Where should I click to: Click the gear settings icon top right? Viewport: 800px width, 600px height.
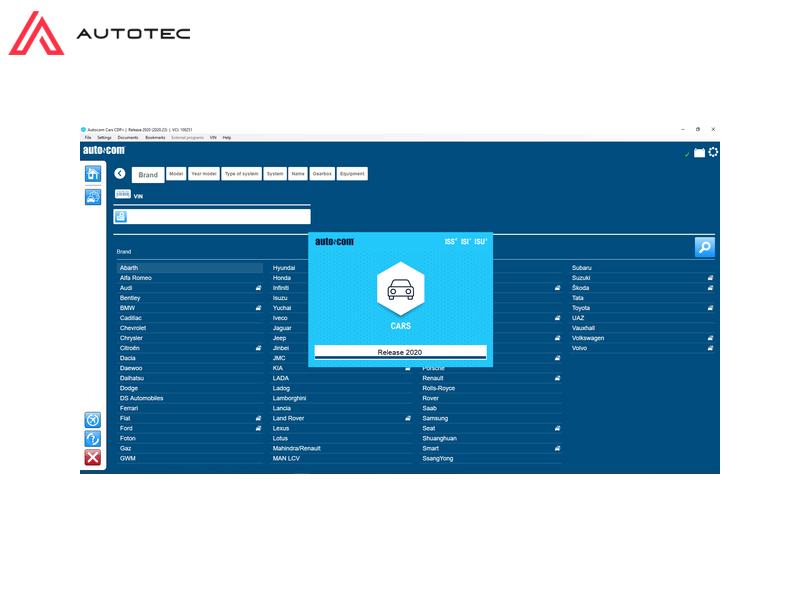click(x=713, y=152)
